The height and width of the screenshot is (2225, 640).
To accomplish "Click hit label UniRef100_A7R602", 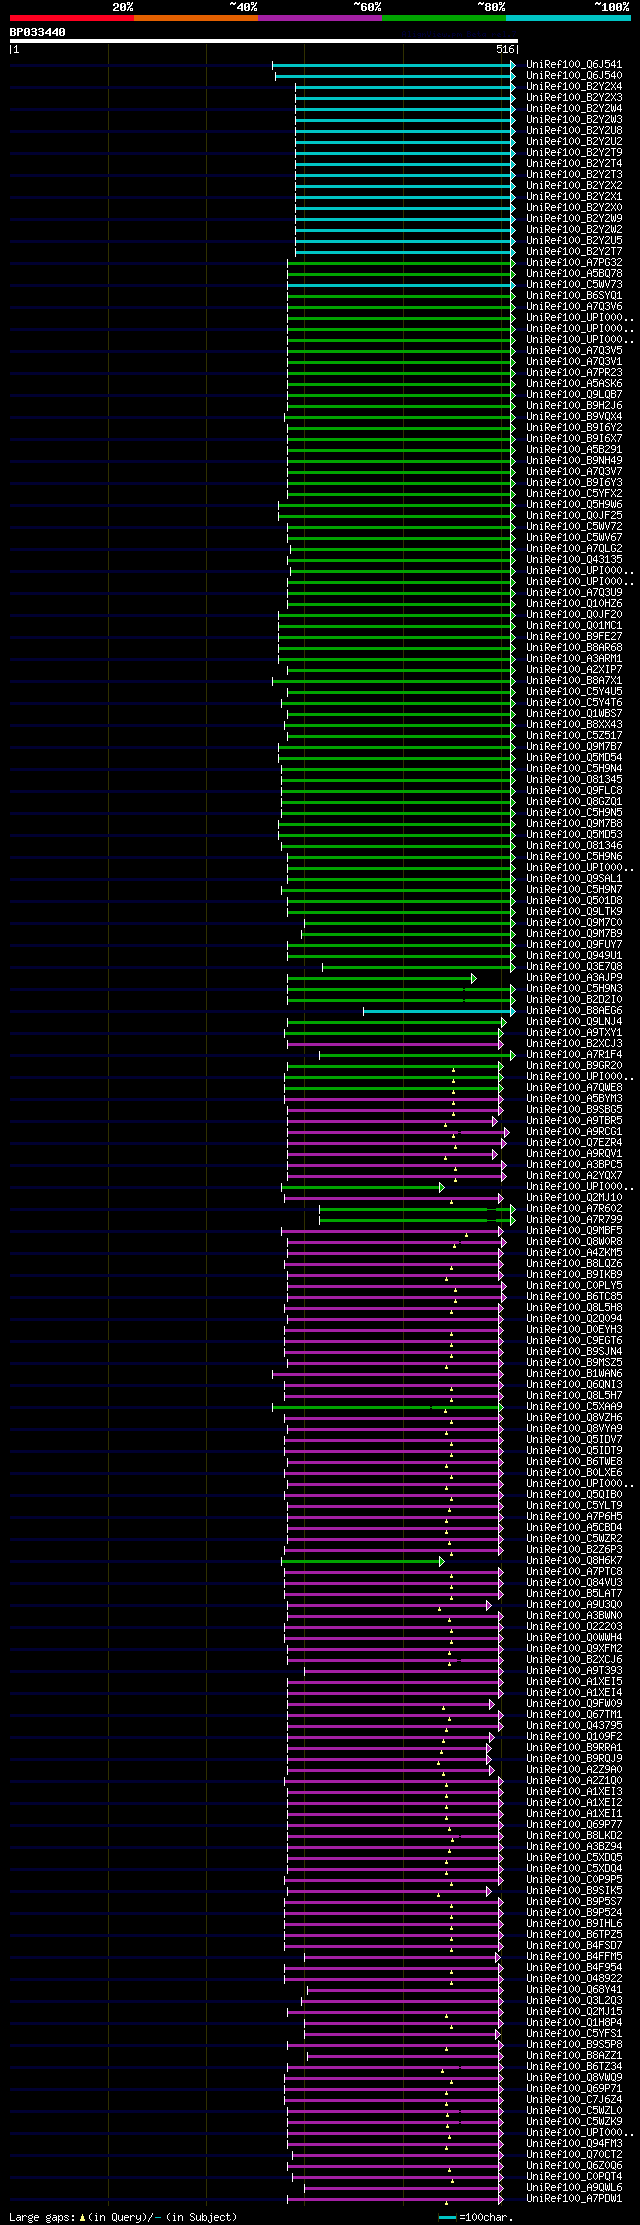I will coord(574,1208).
